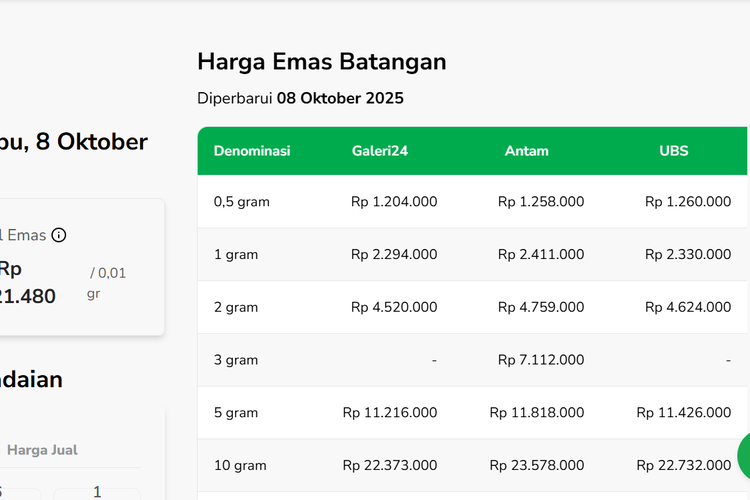The image size is (750, 500).
Task: Click the Galeri24 0,5 gram price Rp 1.204.000
Action: point(394,202)
